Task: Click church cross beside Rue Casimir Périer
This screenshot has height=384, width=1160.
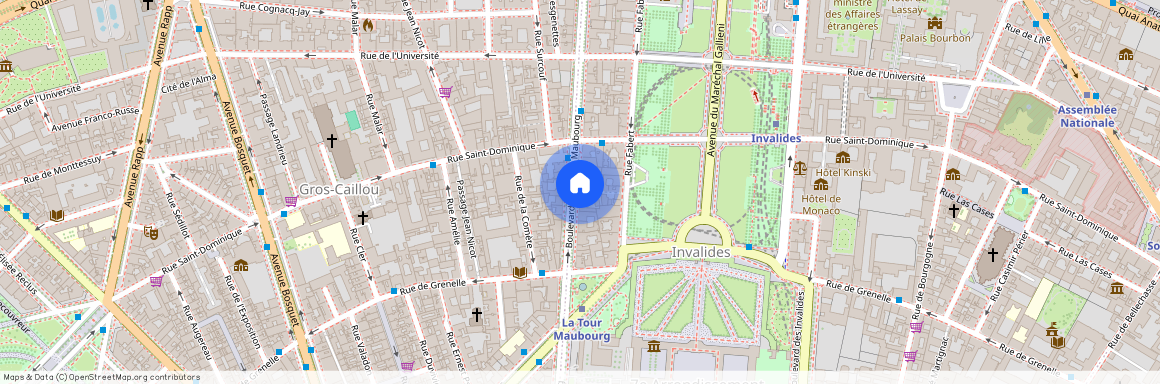Action: pos(992,255)
